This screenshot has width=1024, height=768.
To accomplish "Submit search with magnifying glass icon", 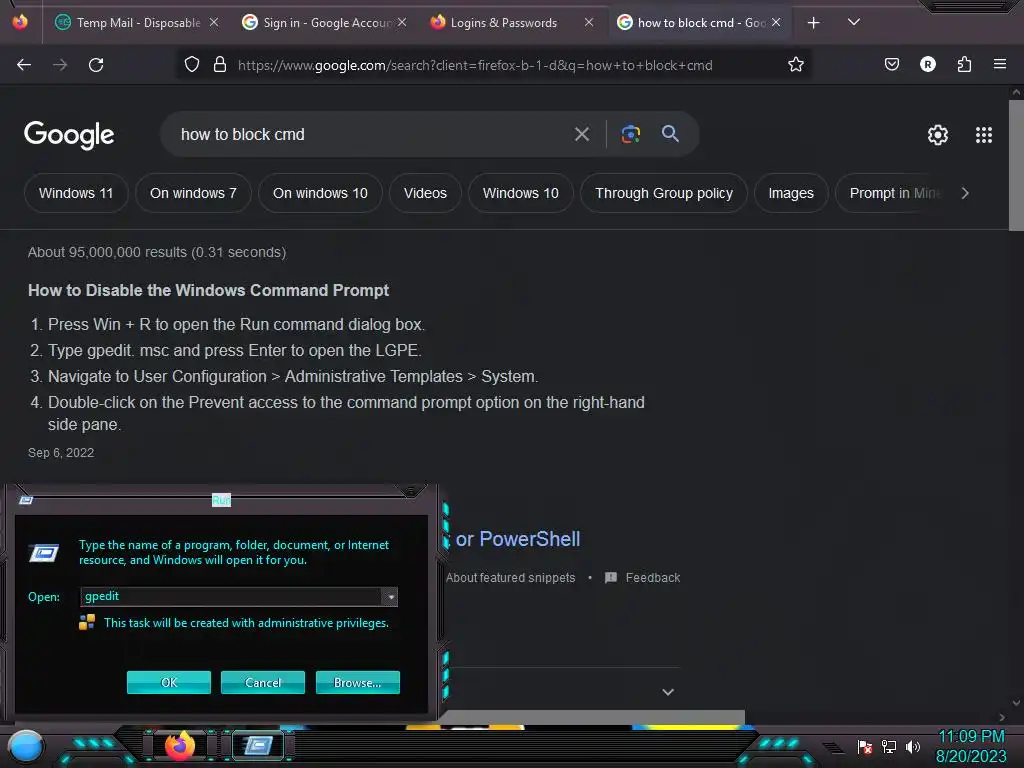I will coord(670,134).
